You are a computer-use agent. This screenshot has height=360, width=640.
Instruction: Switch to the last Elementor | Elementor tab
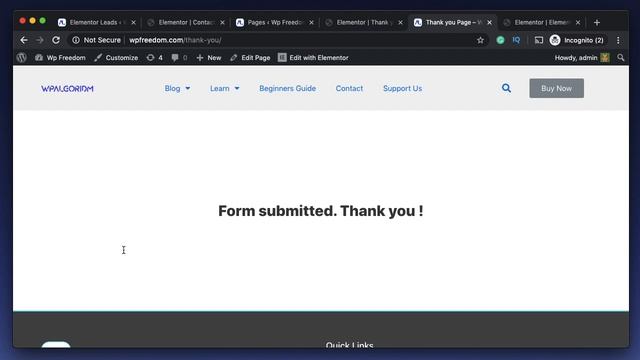click(x=542, y=22)
